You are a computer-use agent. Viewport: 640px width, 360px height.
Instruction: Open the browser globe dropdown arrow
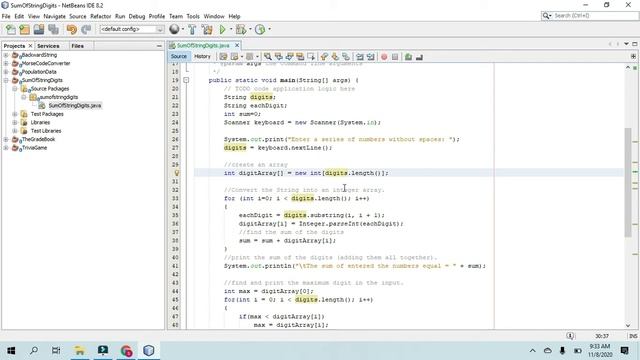coord(182,29)
